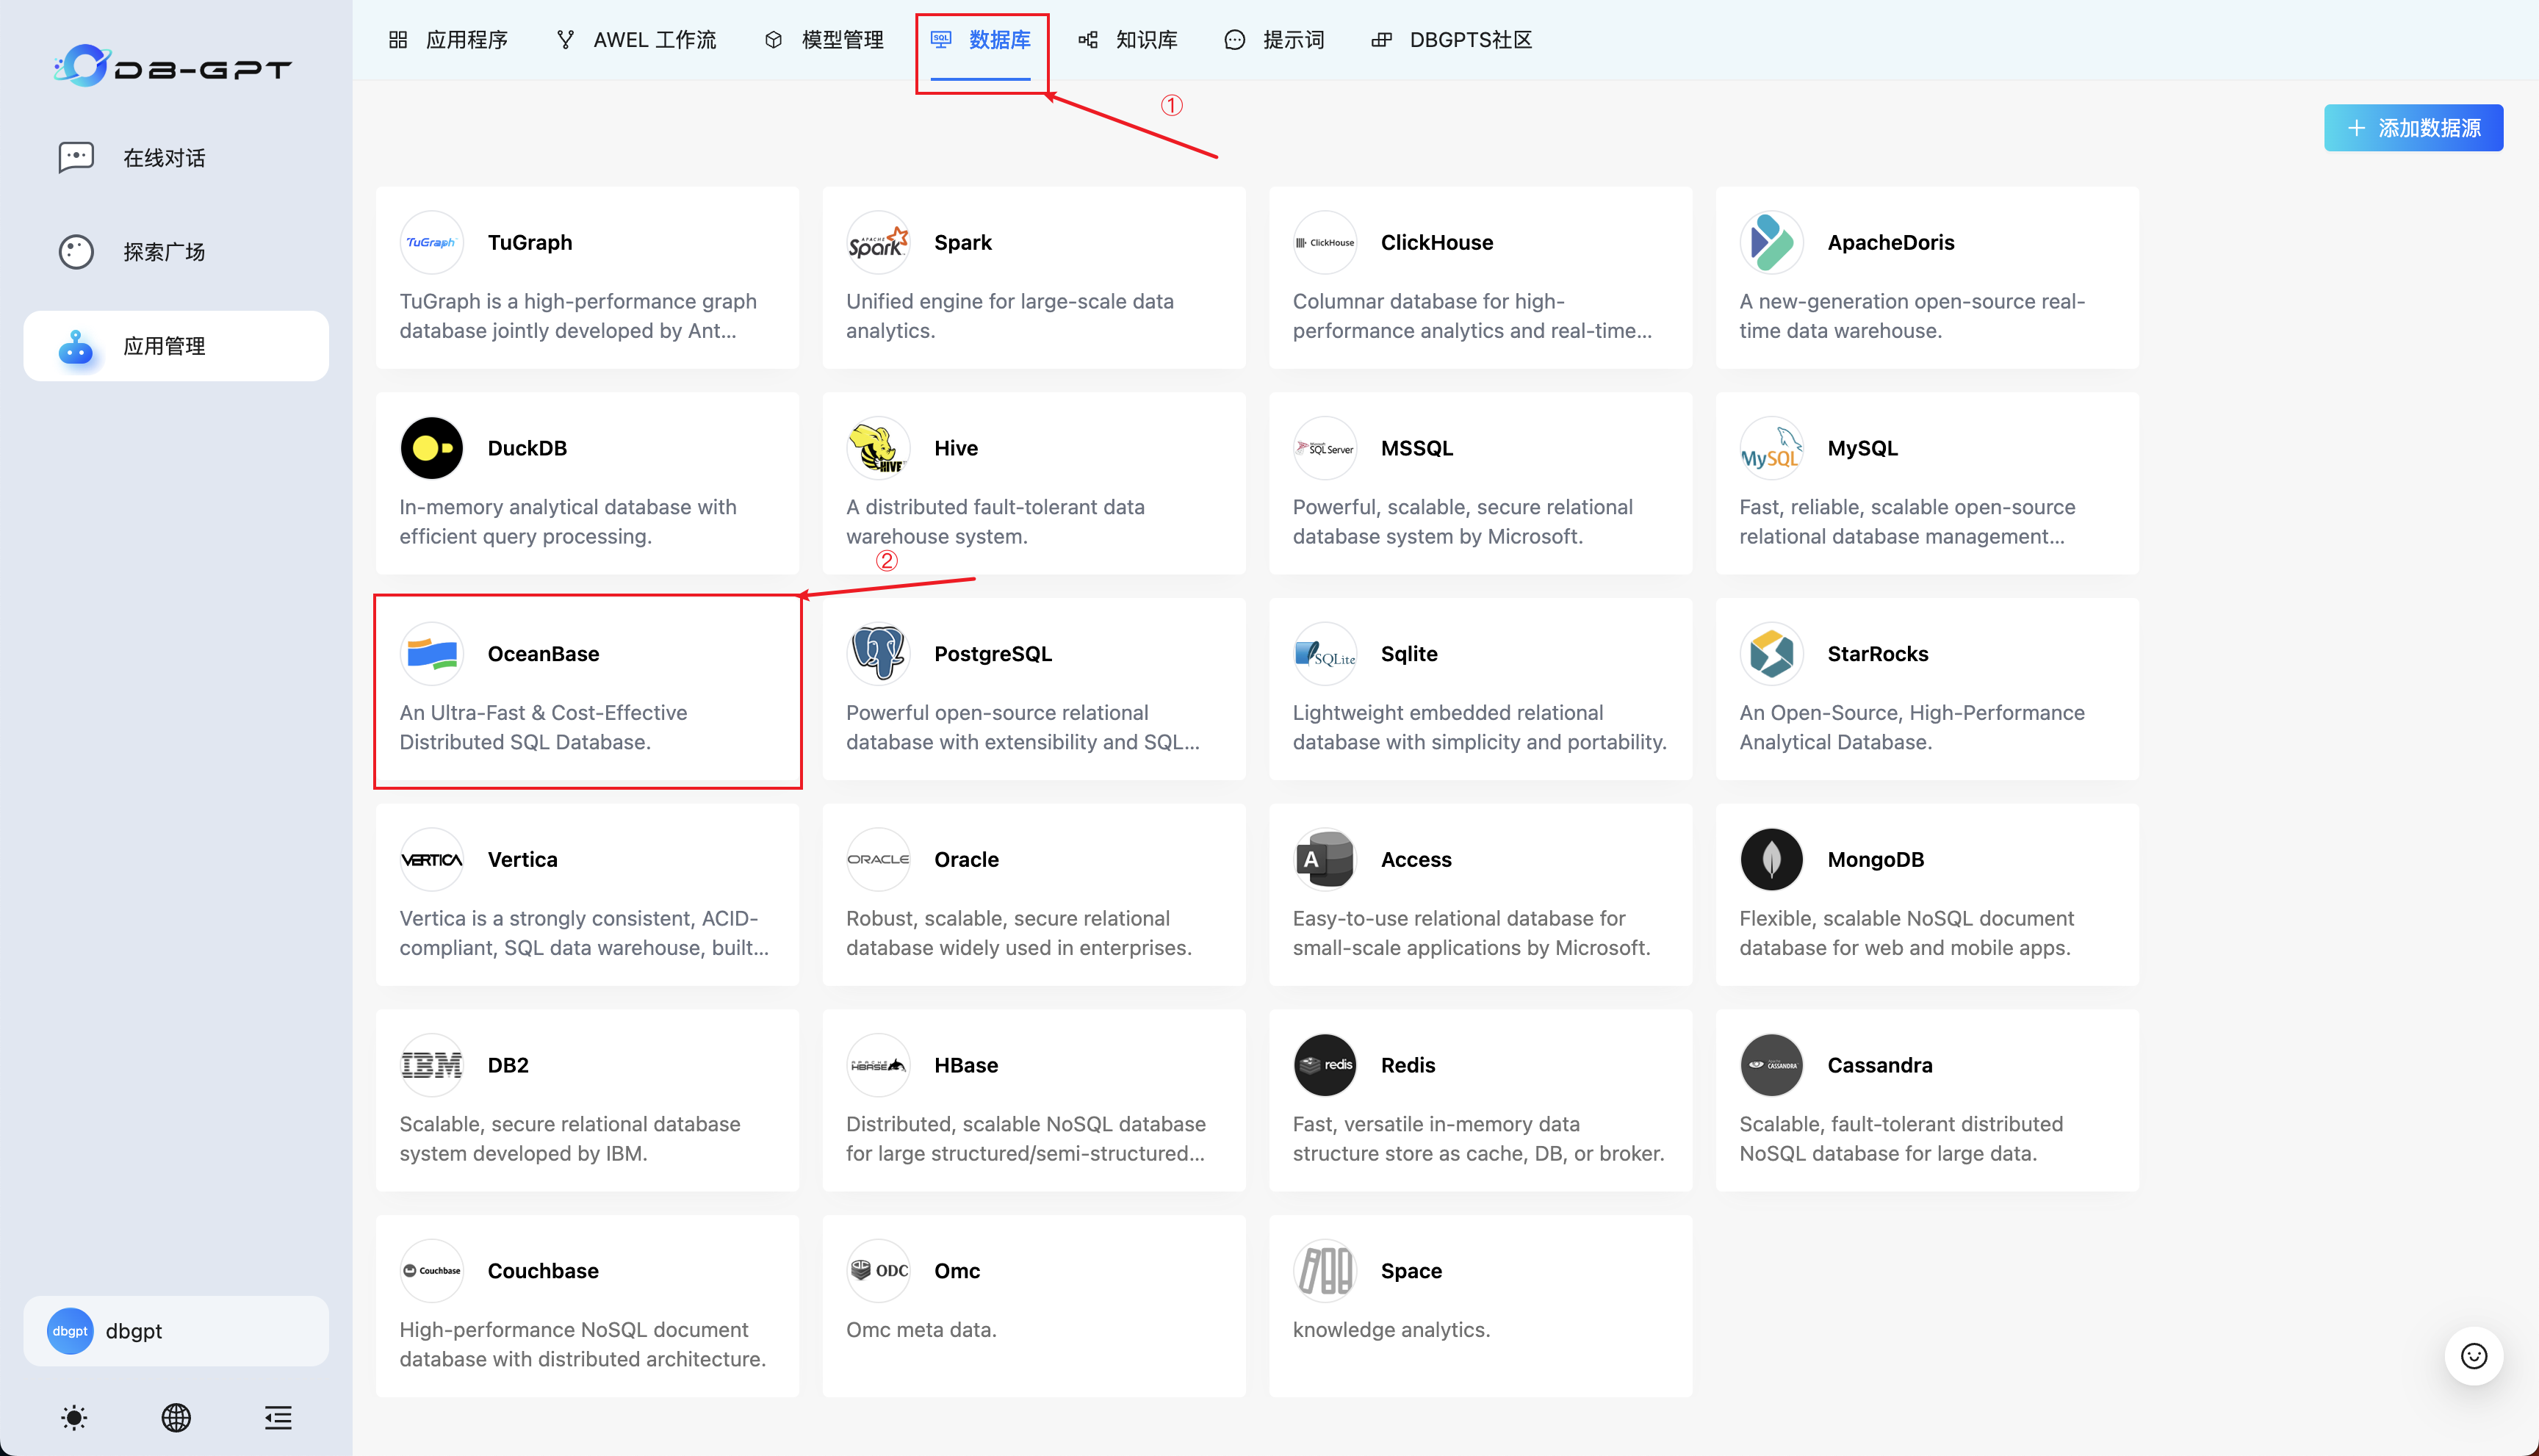The height and width of the screenshot is (1456, 2539).
Task: Click the Spark description text
Action: tap(1010, 316)
